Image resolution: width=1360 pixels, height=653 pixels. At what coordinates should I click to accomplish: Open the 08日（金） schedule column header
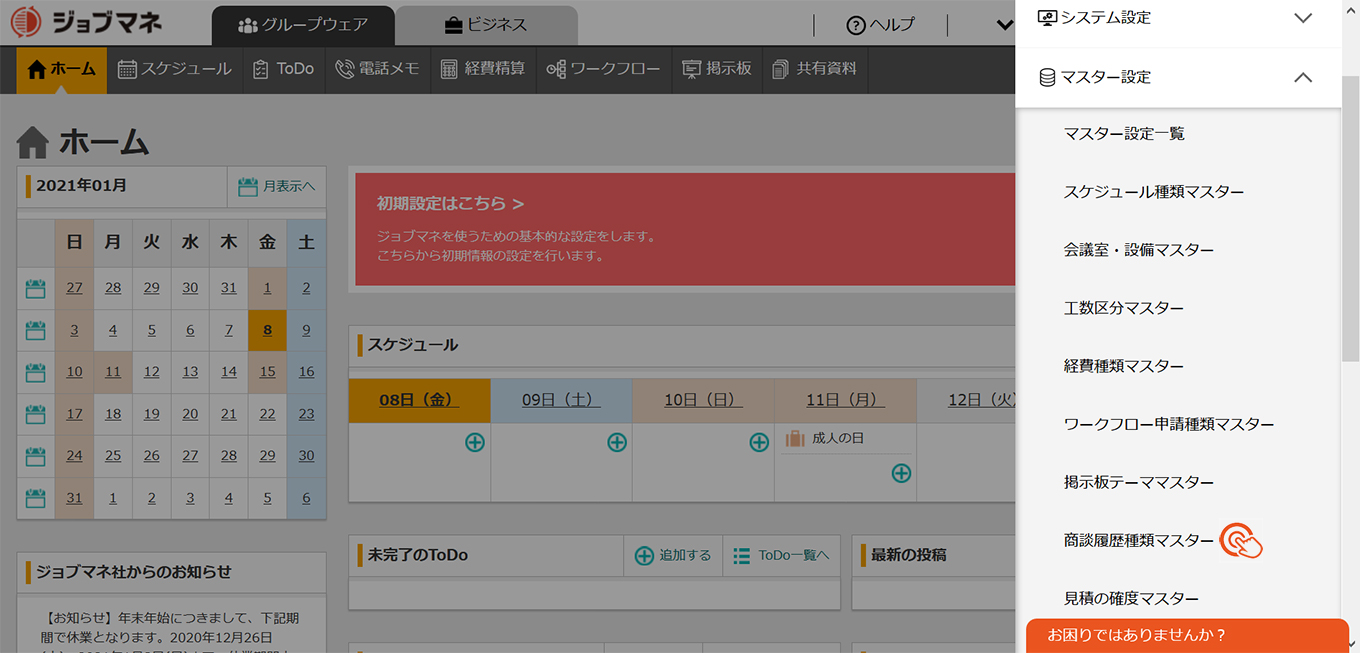click(419, 400)
